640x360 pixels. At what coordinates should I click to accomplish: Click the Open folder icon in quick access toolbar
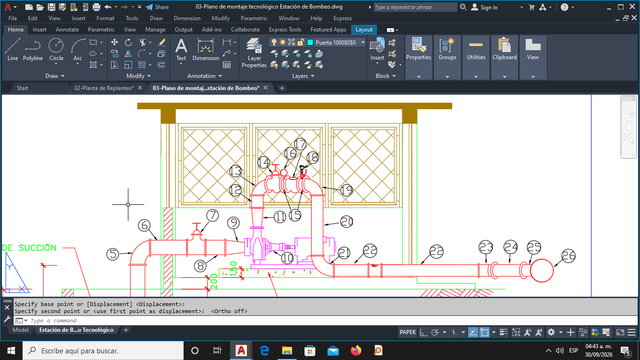[x=40, y=7]
